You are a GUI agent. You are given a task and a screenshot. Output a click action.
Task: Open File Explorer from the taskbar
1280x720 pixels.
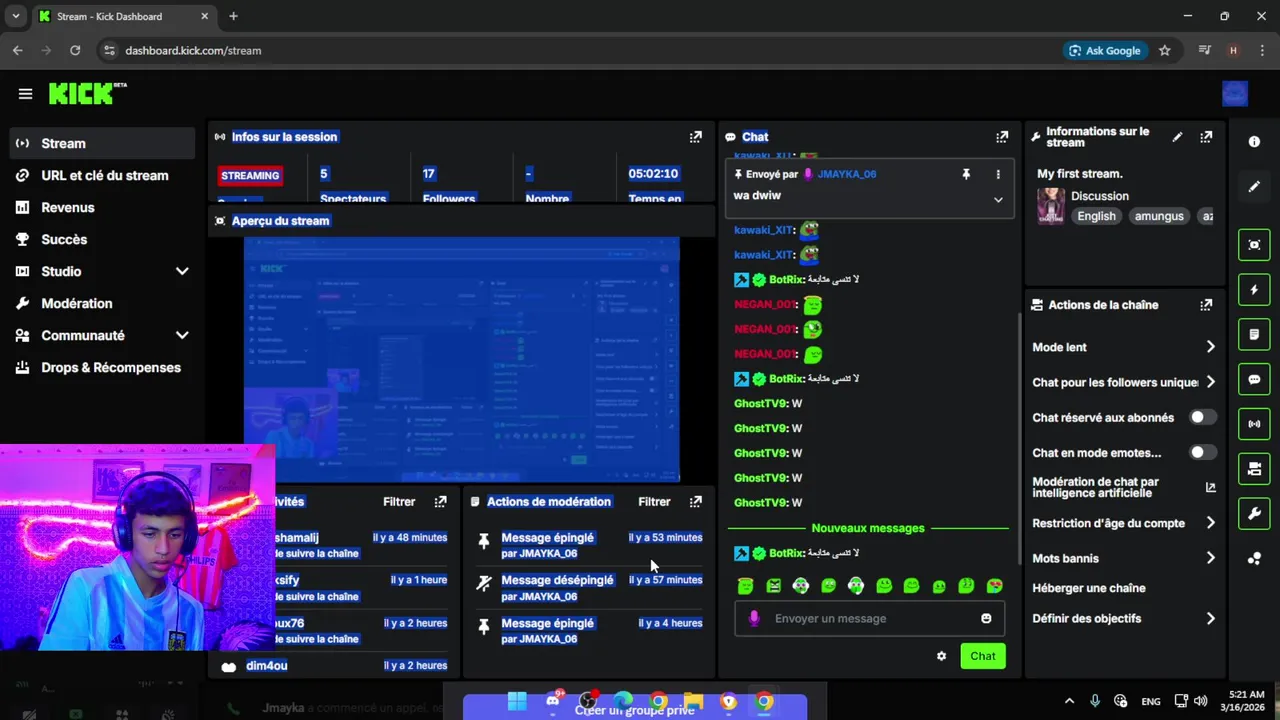point(693,701)
